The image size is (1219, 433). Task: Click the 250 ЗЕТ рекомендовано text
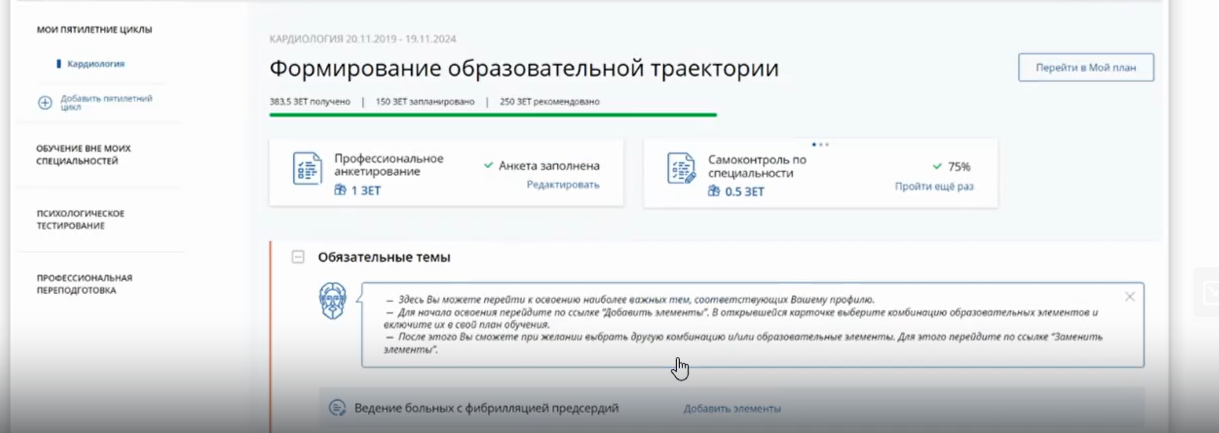(x=549, y=101)
